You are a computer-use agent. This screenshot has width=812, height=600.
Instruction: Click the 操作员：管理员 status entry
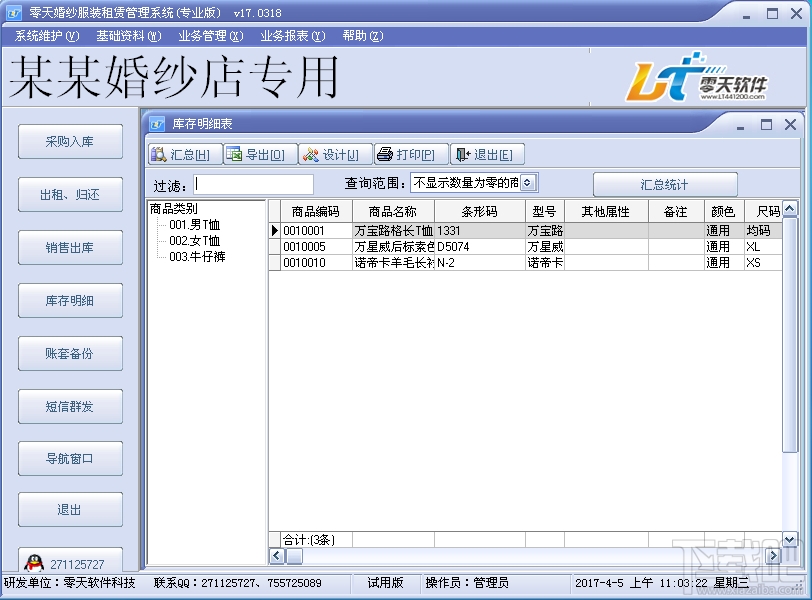pos(467,583)
